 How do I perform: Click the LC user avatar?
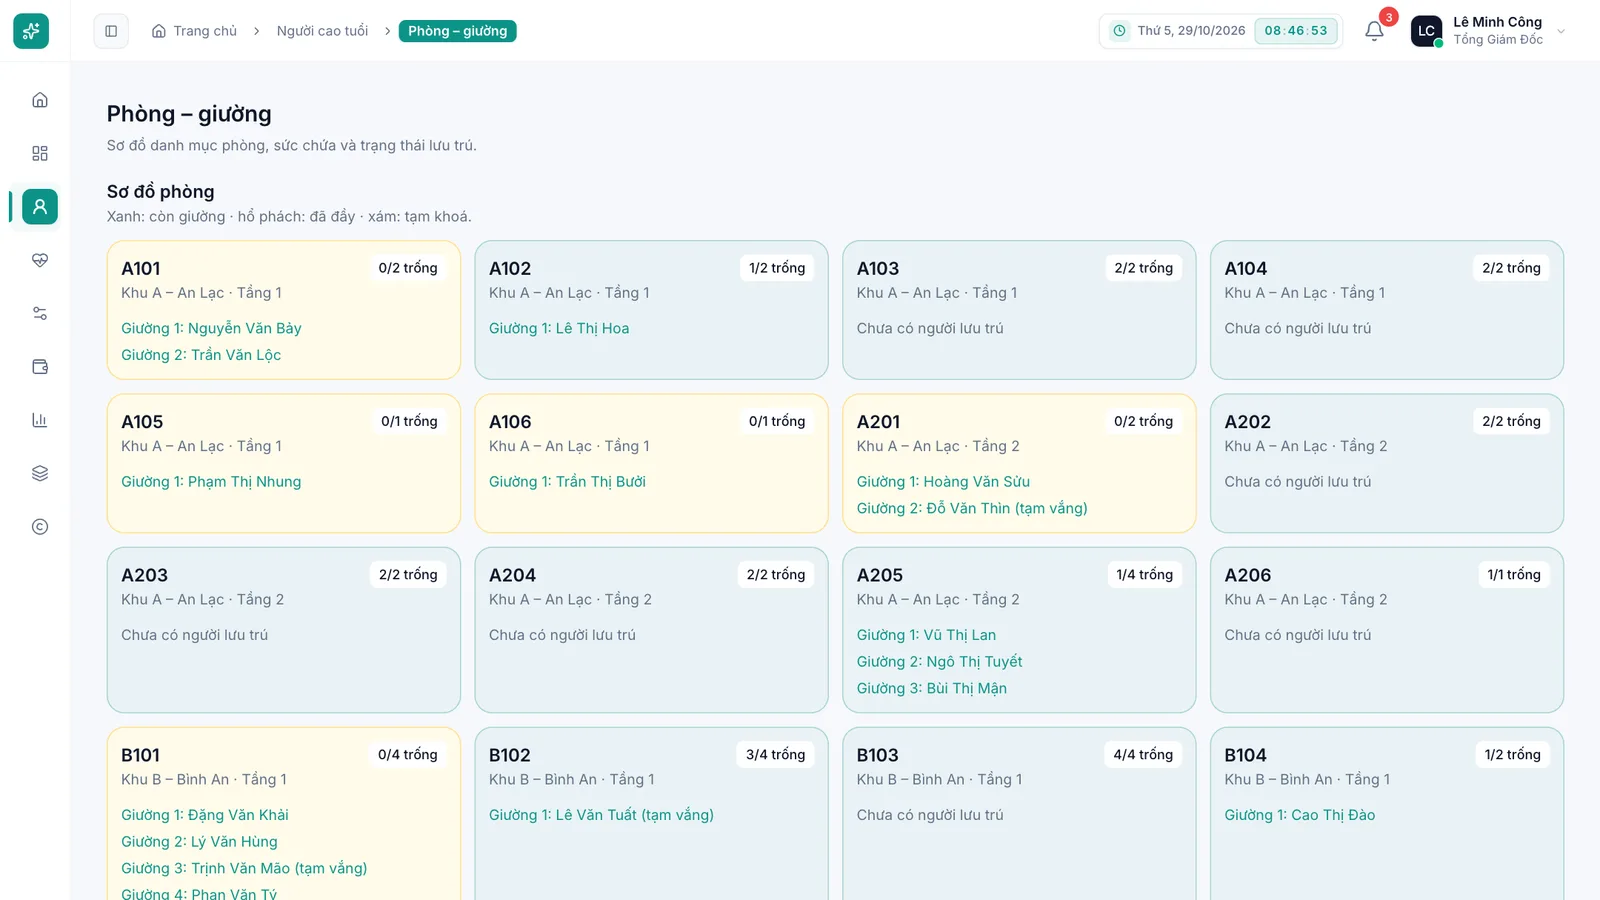tap(1426, 31)
